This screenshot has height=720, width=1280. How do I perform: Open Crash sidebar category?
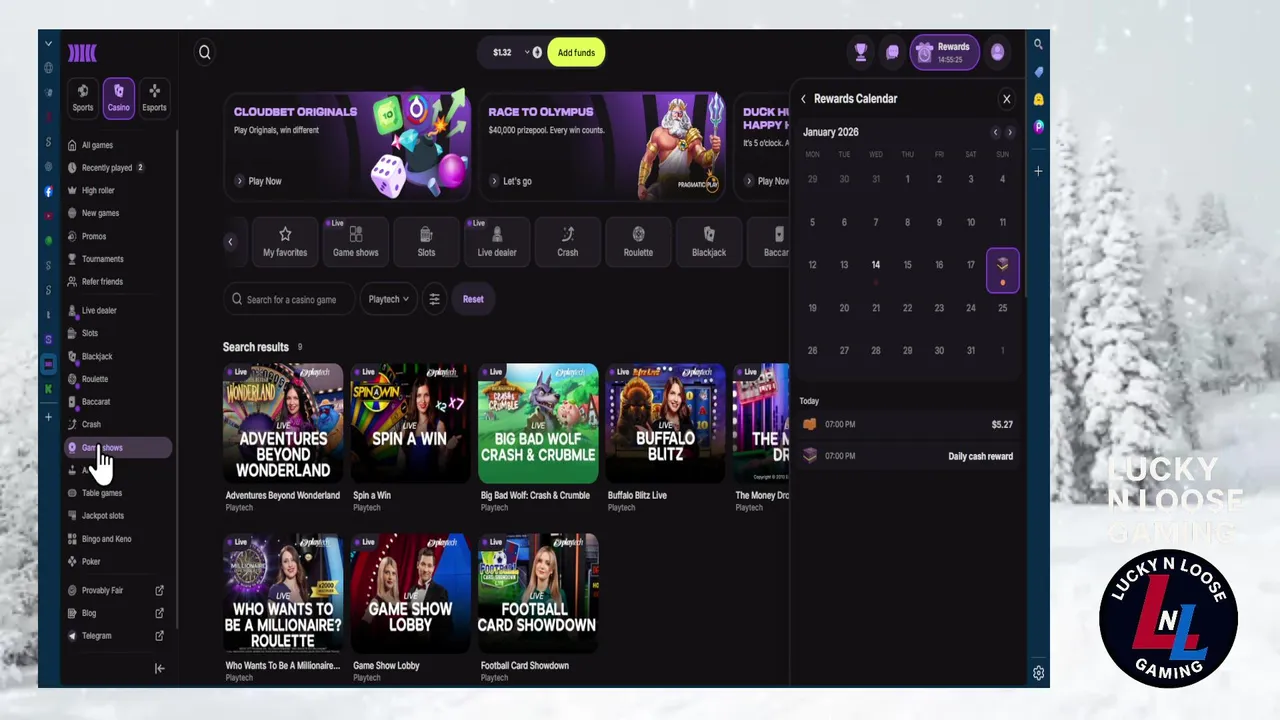point(117,424)
